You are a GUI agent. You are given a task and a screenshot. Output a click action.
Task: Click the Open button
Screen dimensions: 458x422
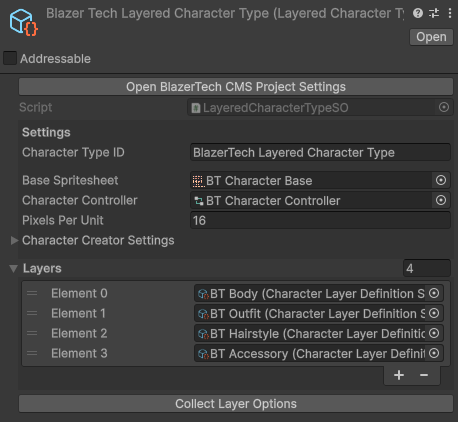431,37
